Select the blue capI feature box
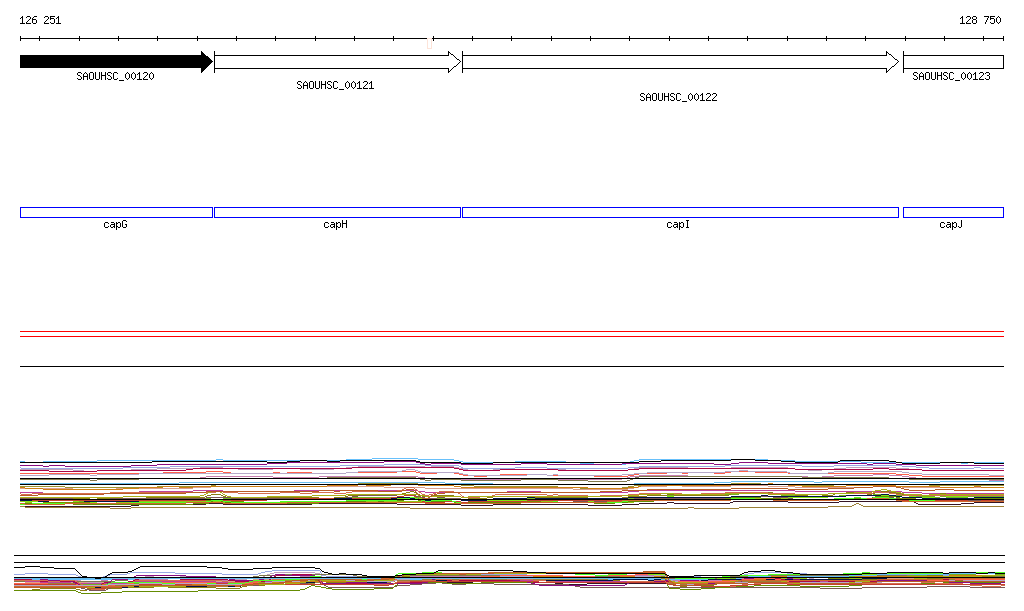1024x611 pixels. [x=680, y=212]
